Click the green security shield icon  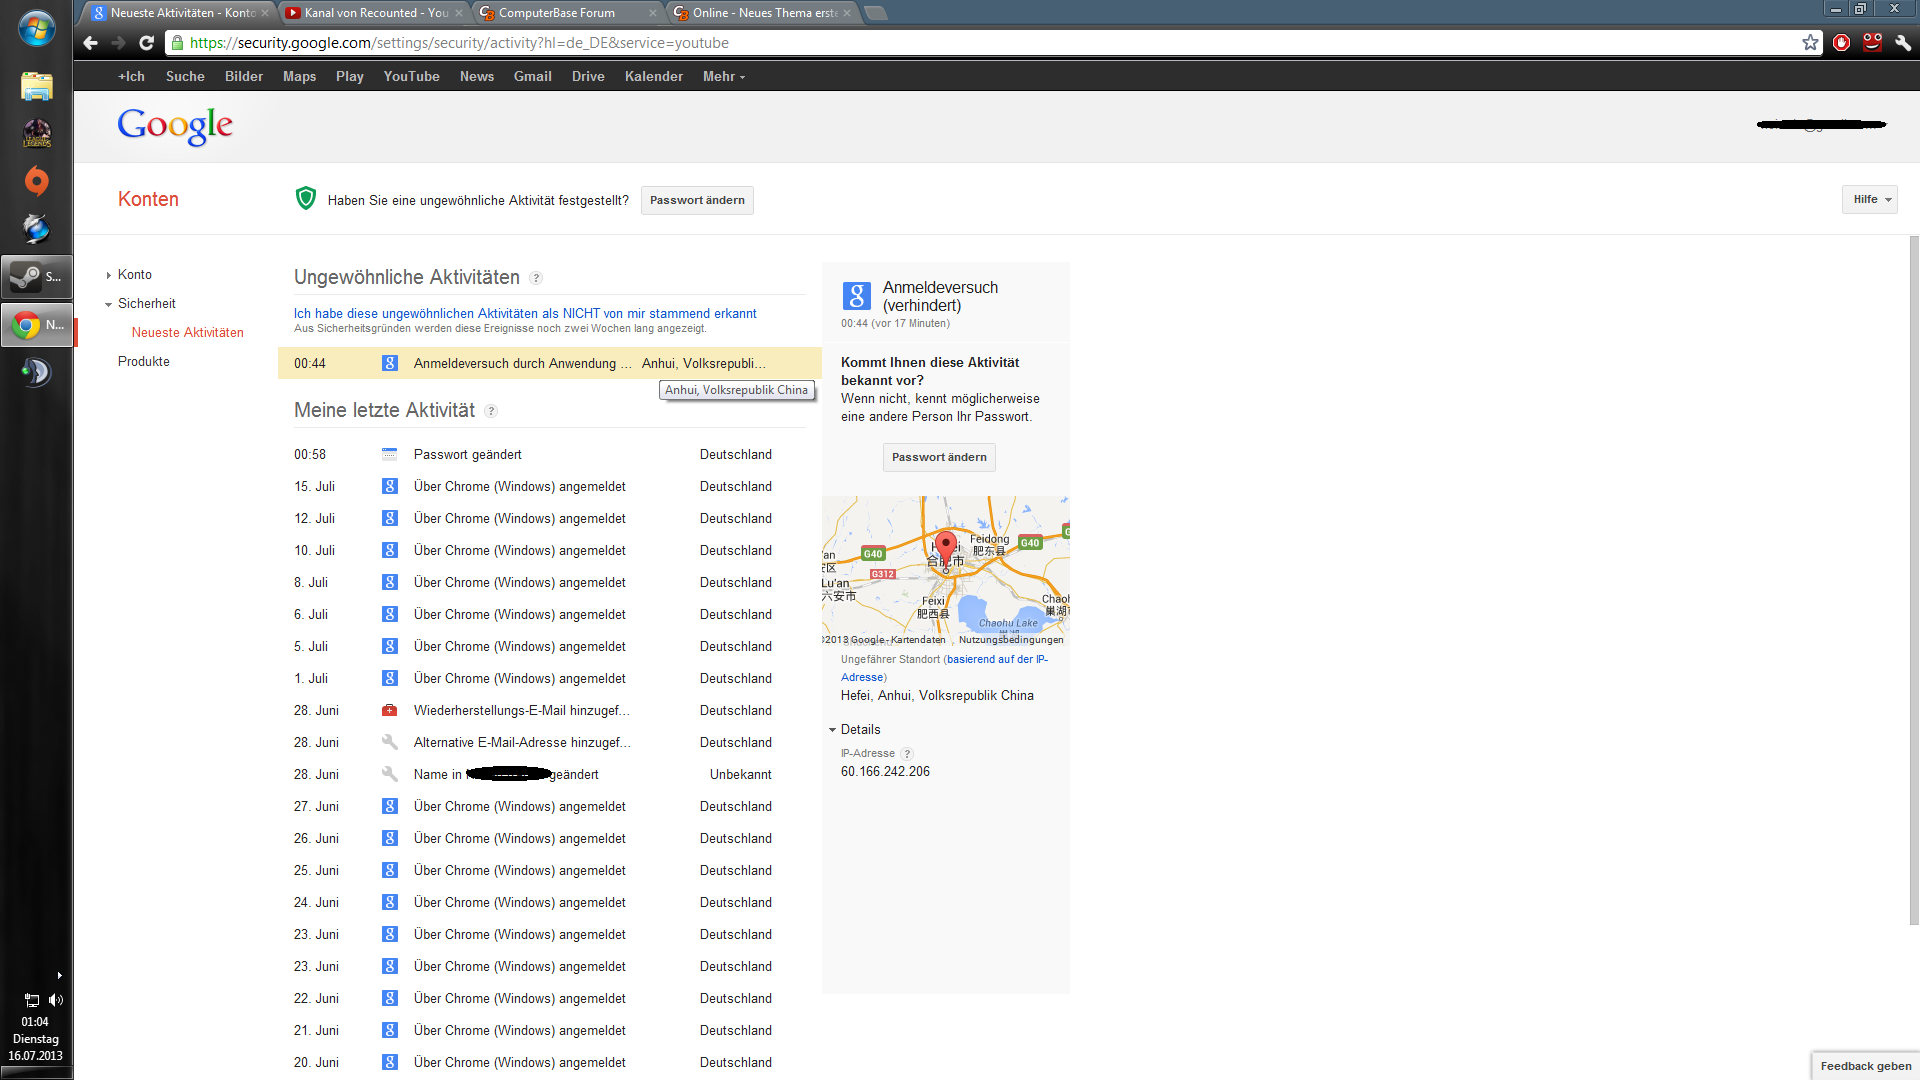click(306, 199)
